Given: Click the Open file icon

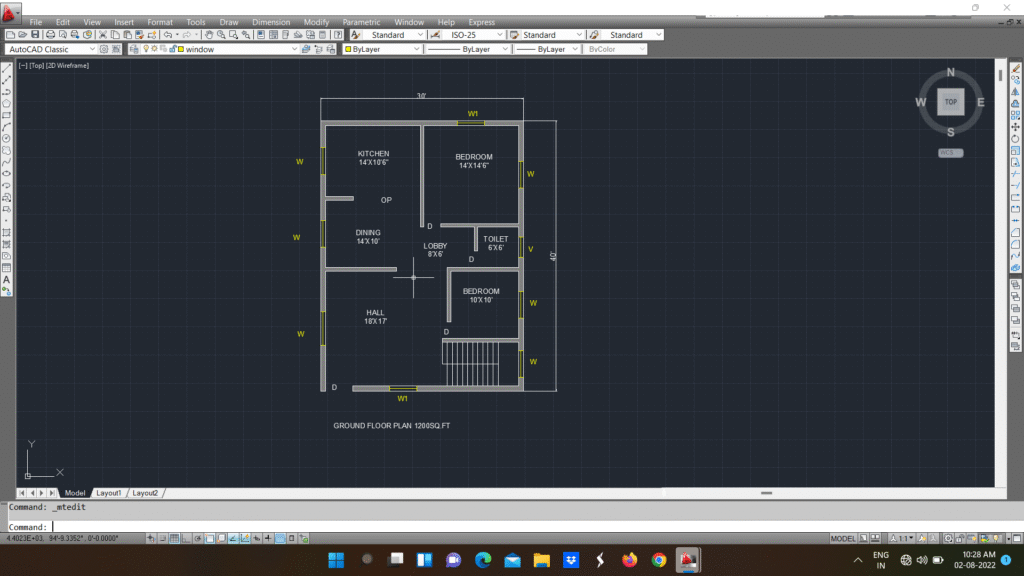Looking at the screenshot, I should point(23,35).
